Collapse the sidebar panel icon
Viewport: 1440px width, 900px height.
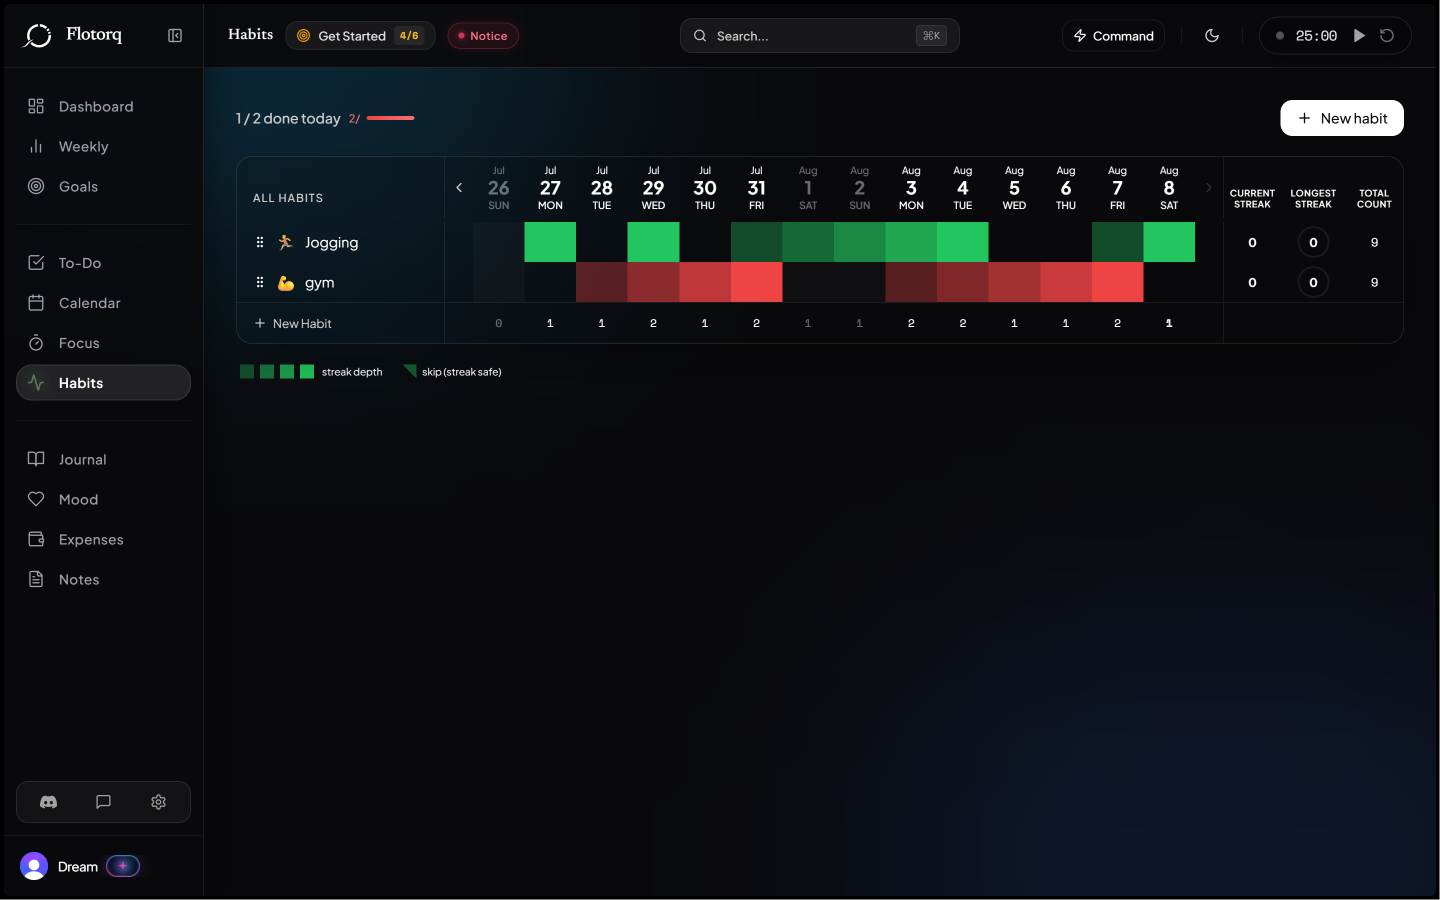pyautogui.click(x=175, y=36)
